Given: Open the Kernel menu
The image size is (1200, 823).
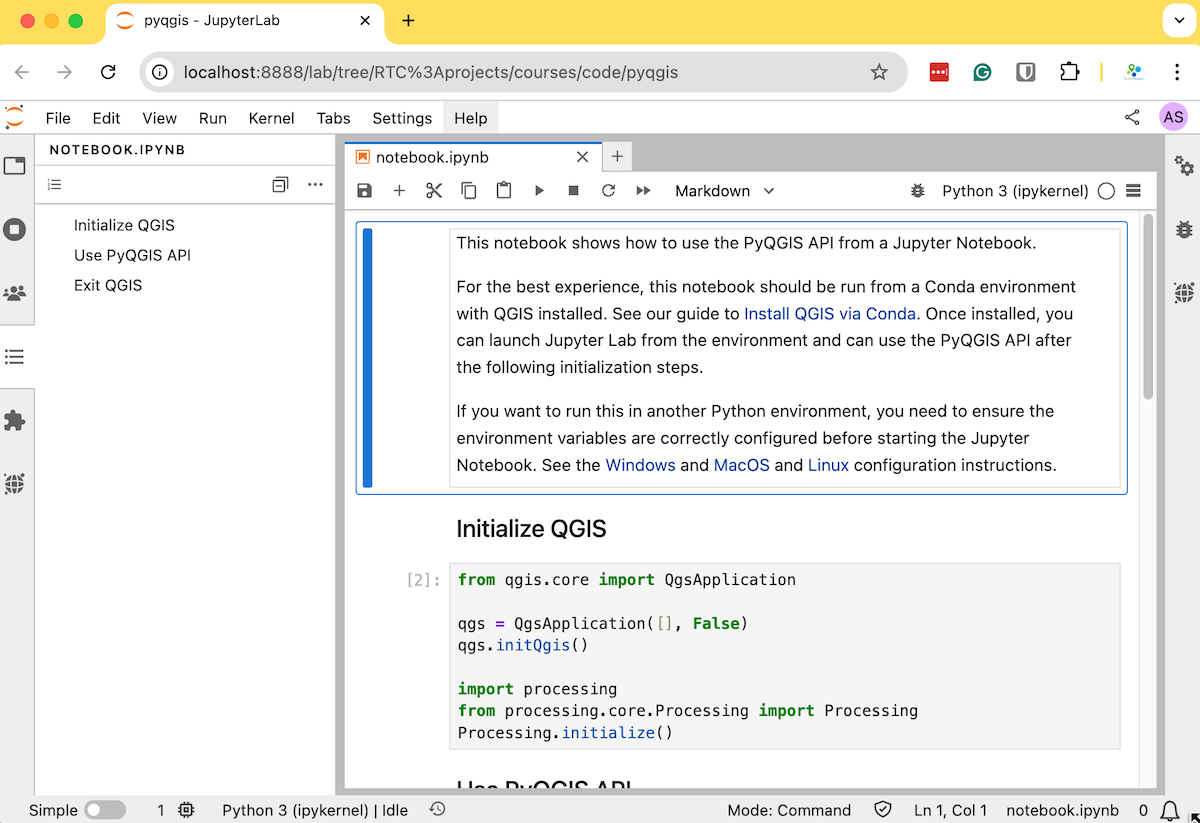Looking at the screenshot, I should tap(272, 118).
